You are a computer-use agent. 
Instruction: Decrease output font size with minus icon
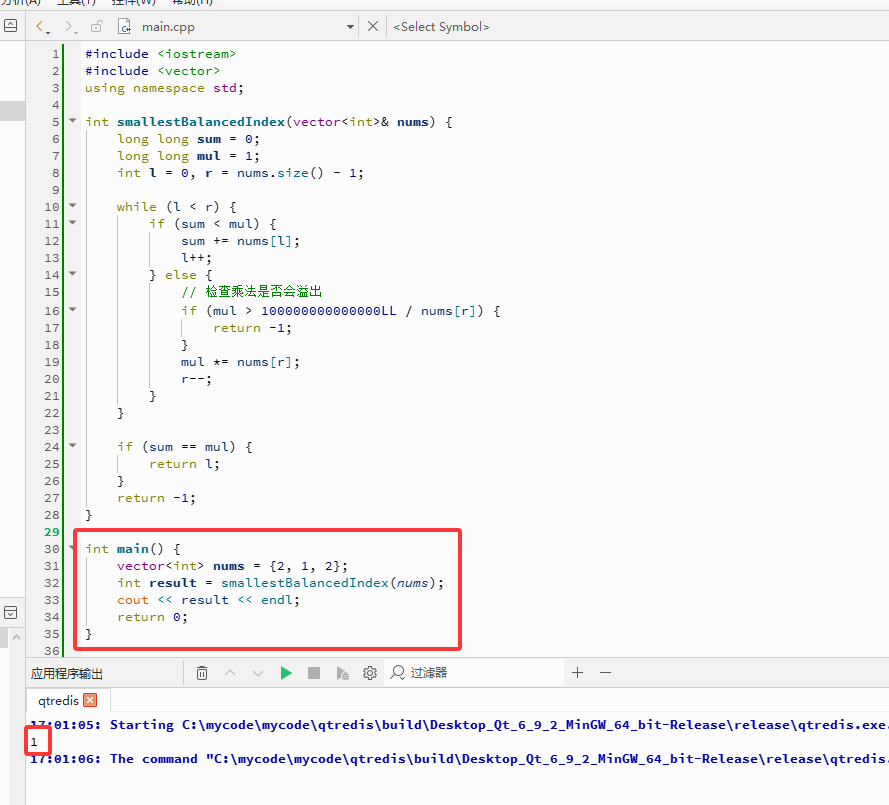[x=606, y=673]
